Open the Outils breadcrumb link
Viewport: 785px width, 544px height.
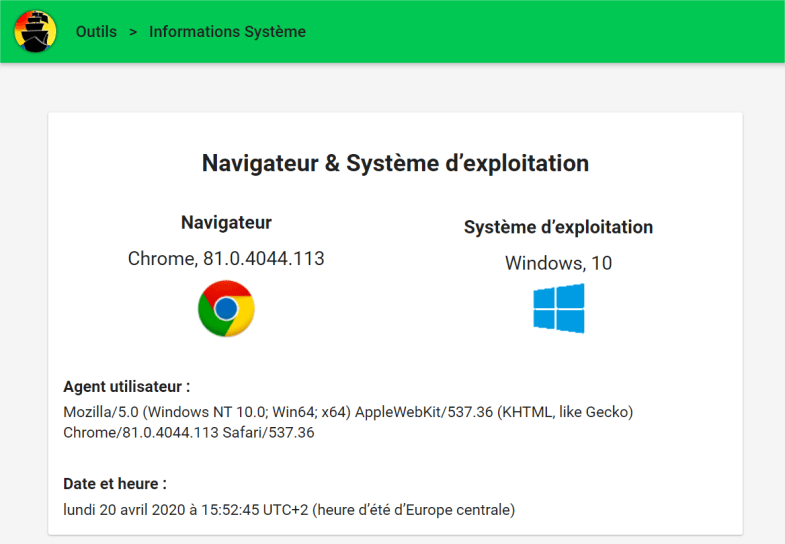[x=96, y=32]
